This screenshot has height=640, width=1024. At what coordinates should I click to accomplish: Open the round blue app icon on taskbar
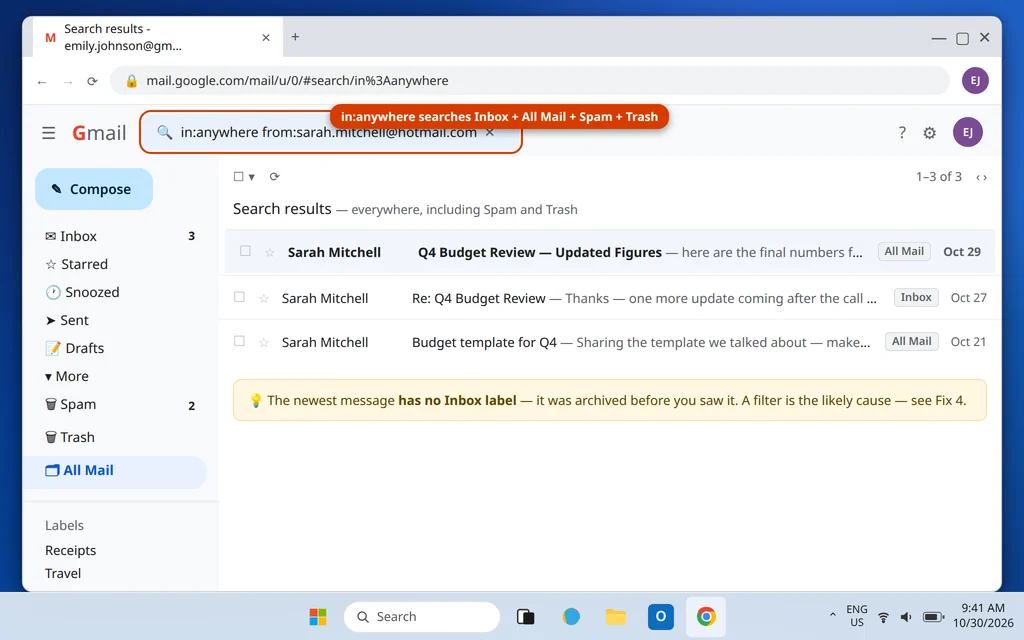(571, 616)
